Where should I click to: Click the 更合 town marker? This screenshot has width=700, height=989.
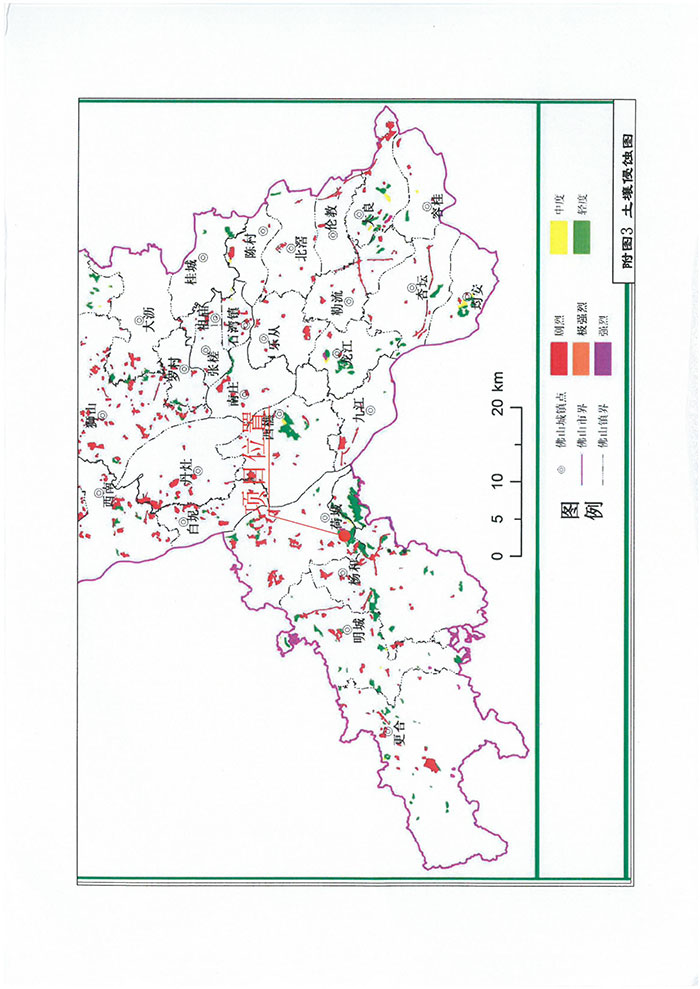387,732
